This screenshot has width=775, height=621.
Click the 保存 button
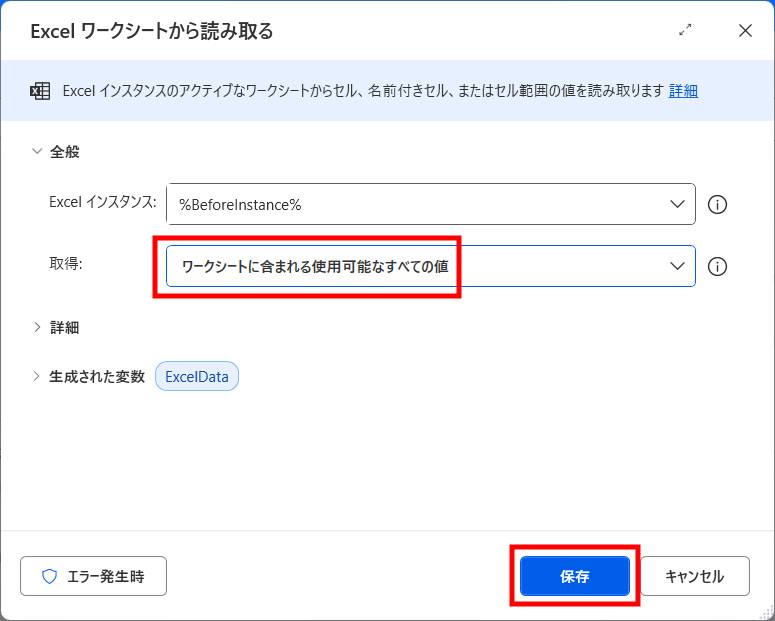[x=575, y=576]
